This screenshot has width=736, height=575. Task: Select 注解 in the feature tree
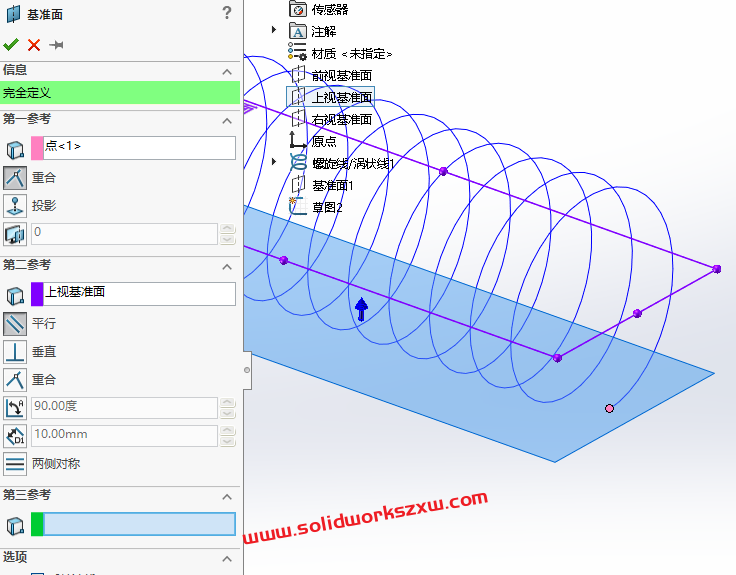click(x=324, y=31)
